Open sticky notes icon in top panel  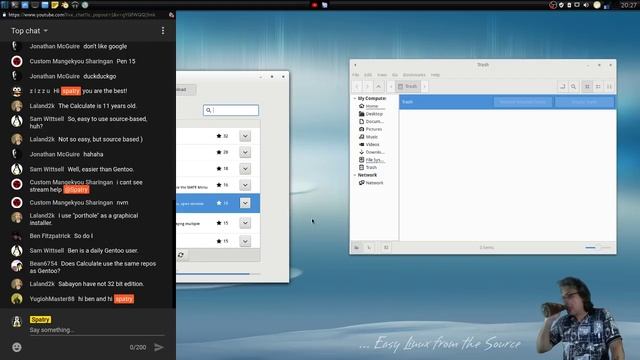point(55,5)
